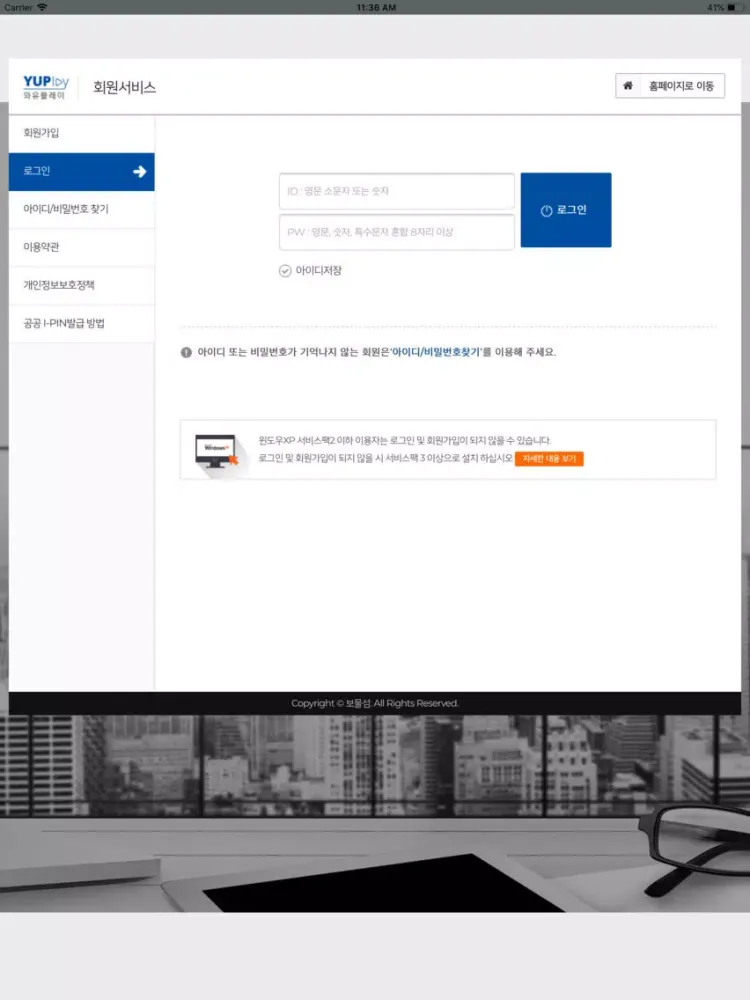Select the 로그인 sidebar item
Image resolution: width=750 pixels, height=1000 pixels.
click(x=82, y=172)
